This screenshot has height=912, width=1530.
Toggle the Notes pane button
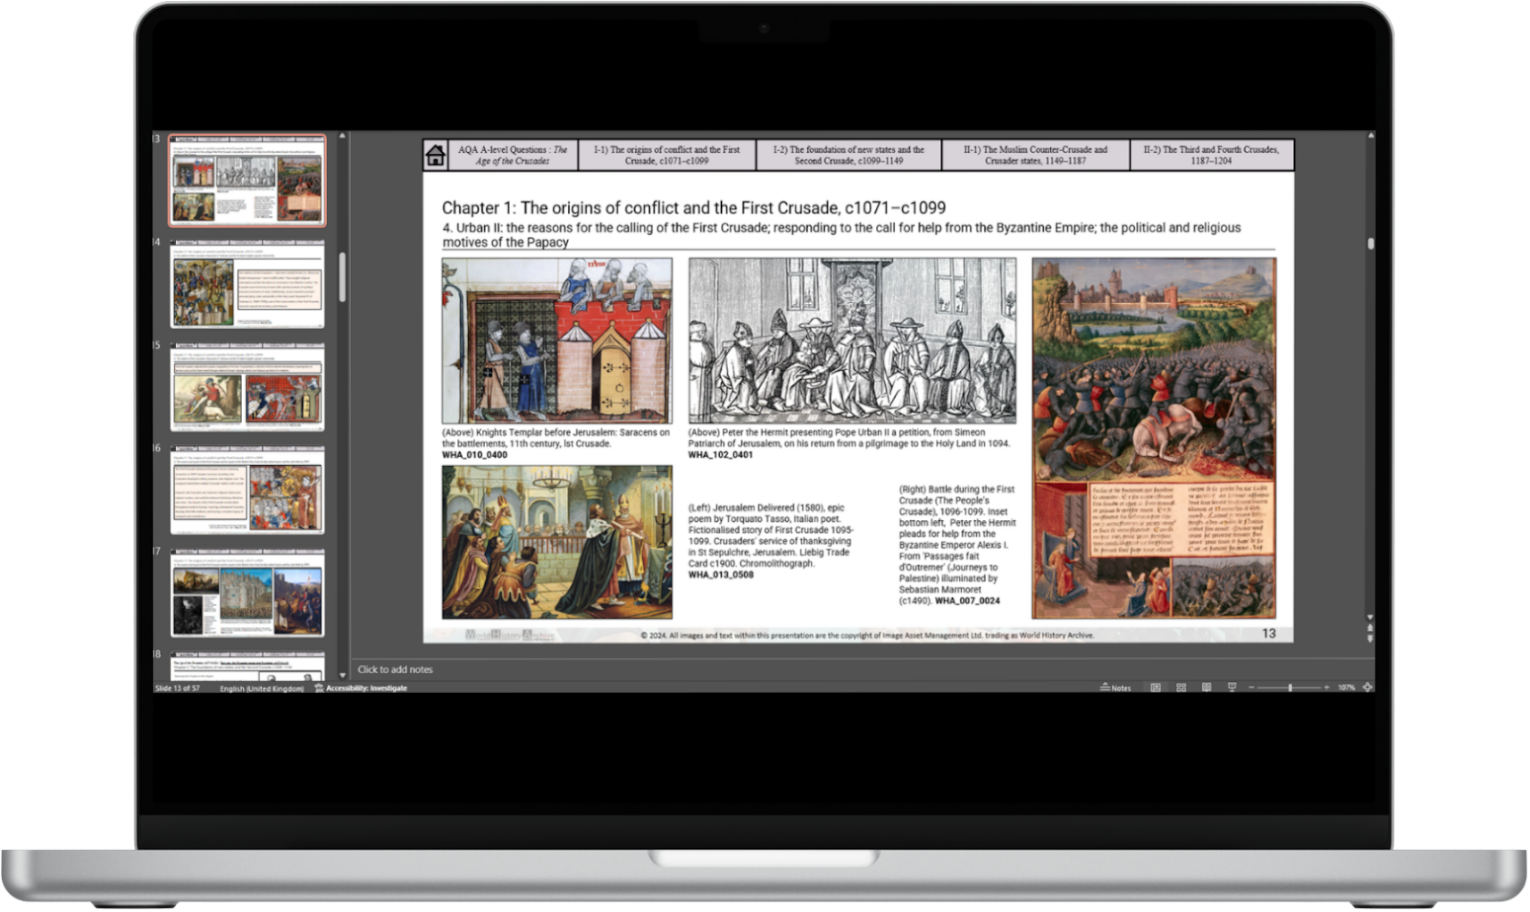1115,688
